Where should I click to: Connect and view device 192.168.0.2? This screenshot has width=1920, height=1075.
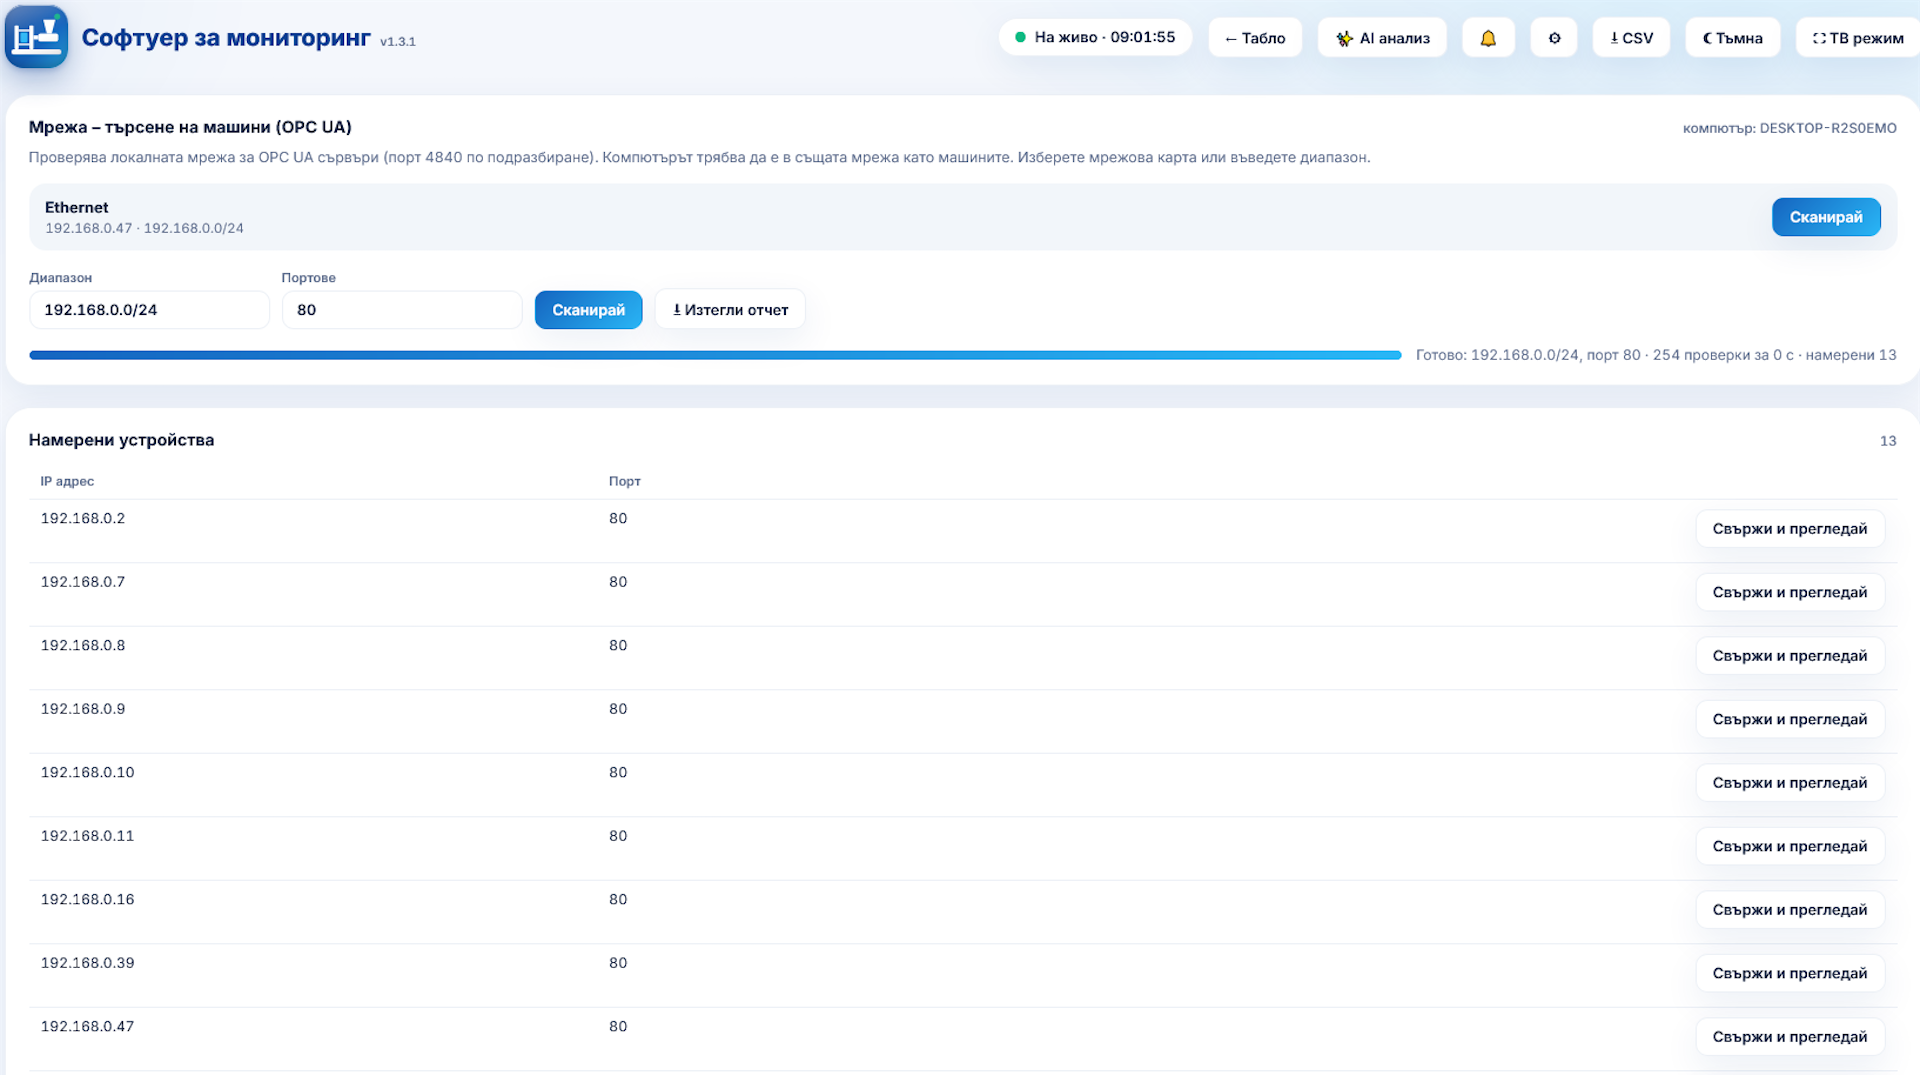point(1790,529)
